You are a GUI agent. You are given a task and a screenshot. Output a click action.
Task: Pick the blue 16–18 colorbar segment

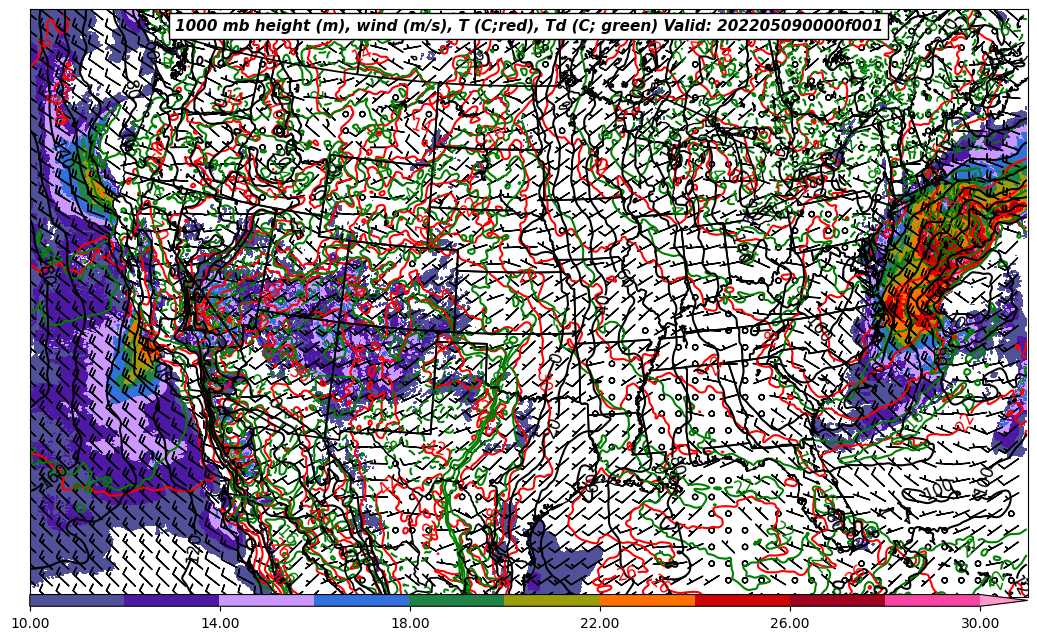click(362, 600)
